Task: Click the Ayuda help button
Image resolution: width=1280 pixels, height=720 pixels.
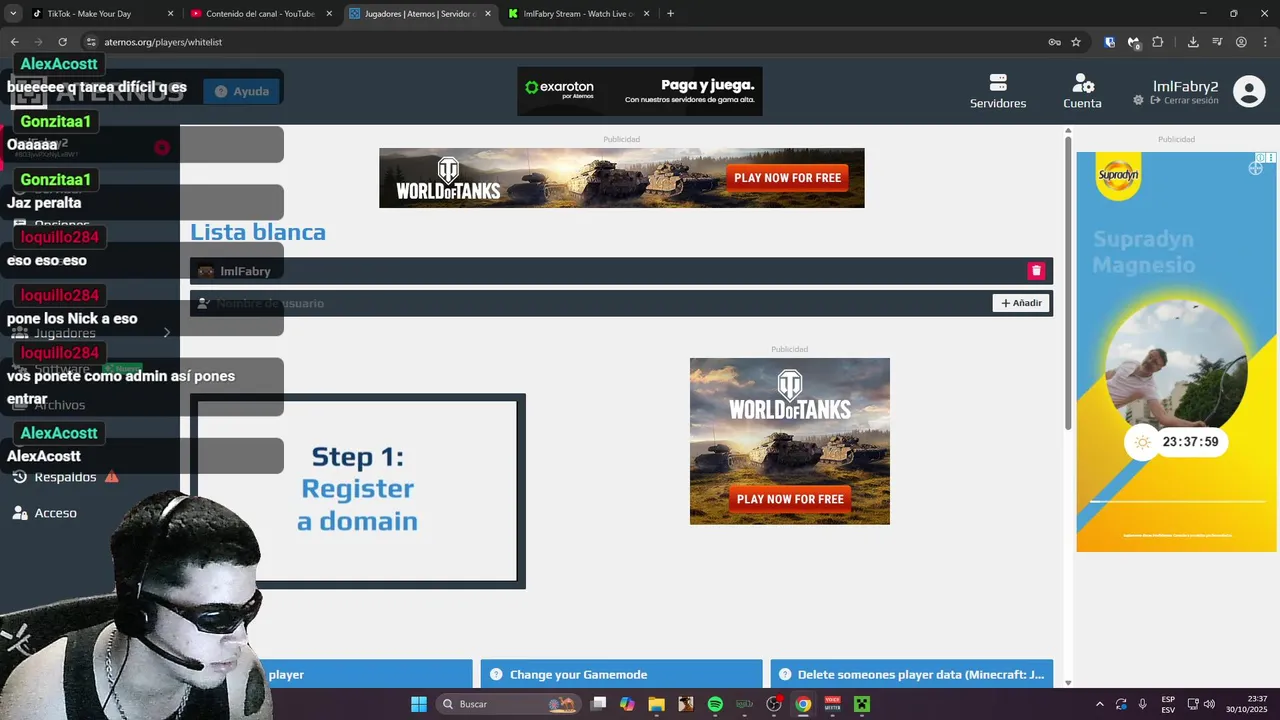Action: 242,91
